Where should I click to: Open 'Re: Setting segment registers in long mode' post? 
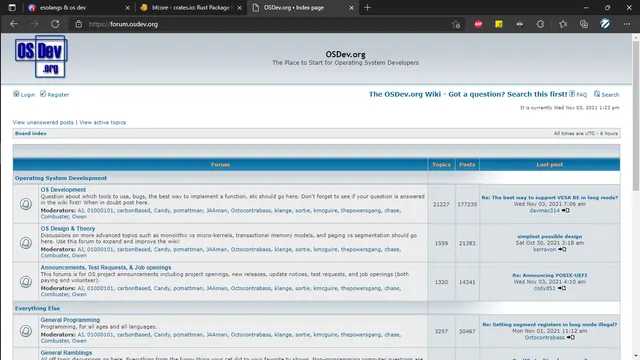[550, 324]
